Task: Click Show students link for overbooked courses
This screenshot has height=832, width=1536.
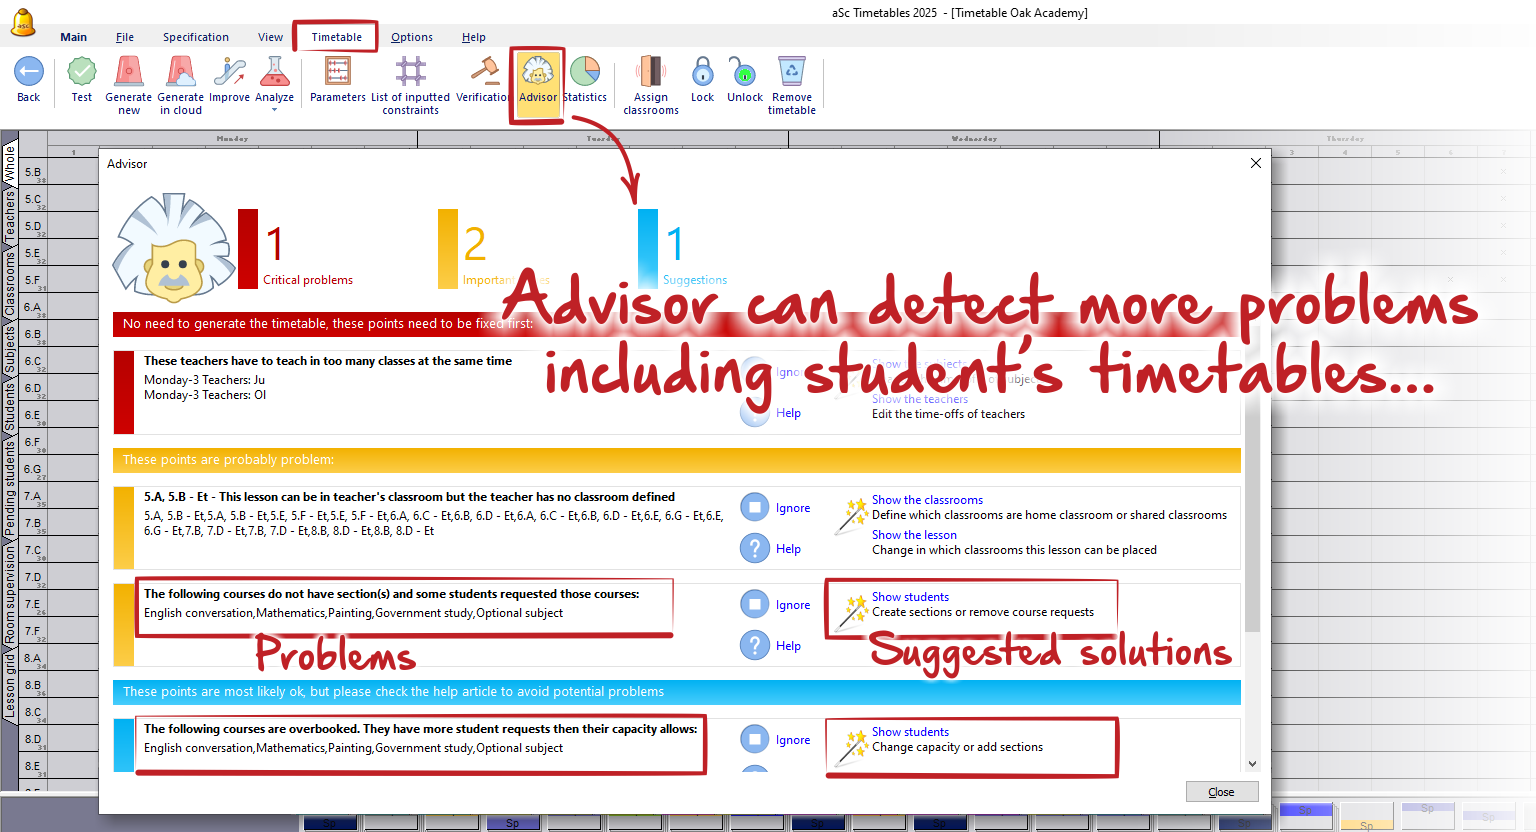Action: click(x=910, y=732)
